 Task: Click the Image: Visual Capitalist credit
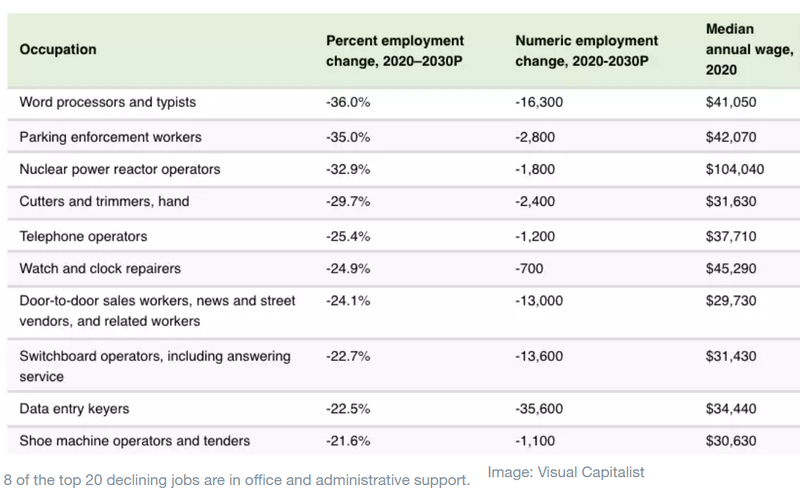tap(566, 472)
